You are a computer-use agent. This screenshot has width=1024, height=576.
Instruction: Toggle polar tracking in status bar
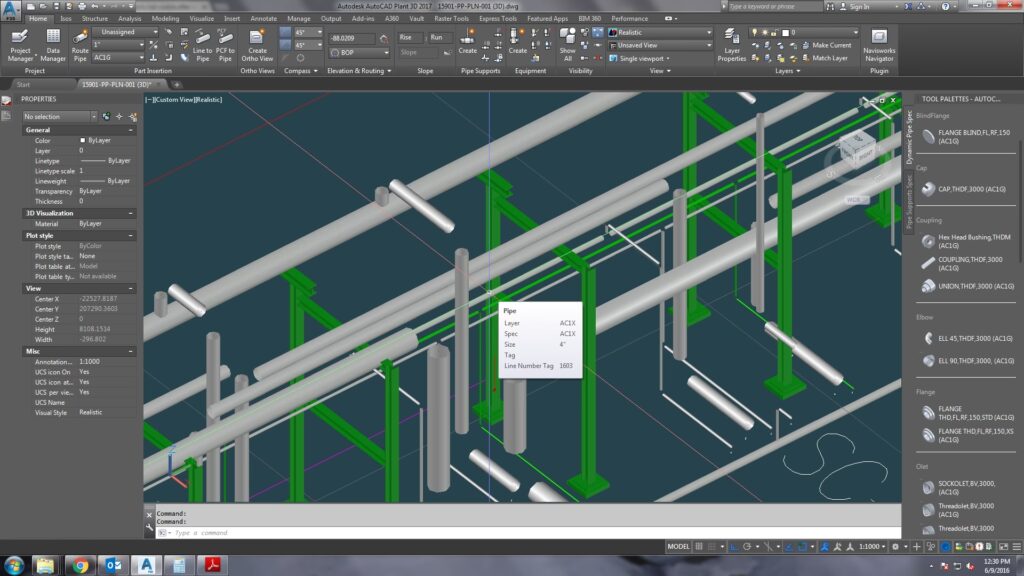pos(746,547)
